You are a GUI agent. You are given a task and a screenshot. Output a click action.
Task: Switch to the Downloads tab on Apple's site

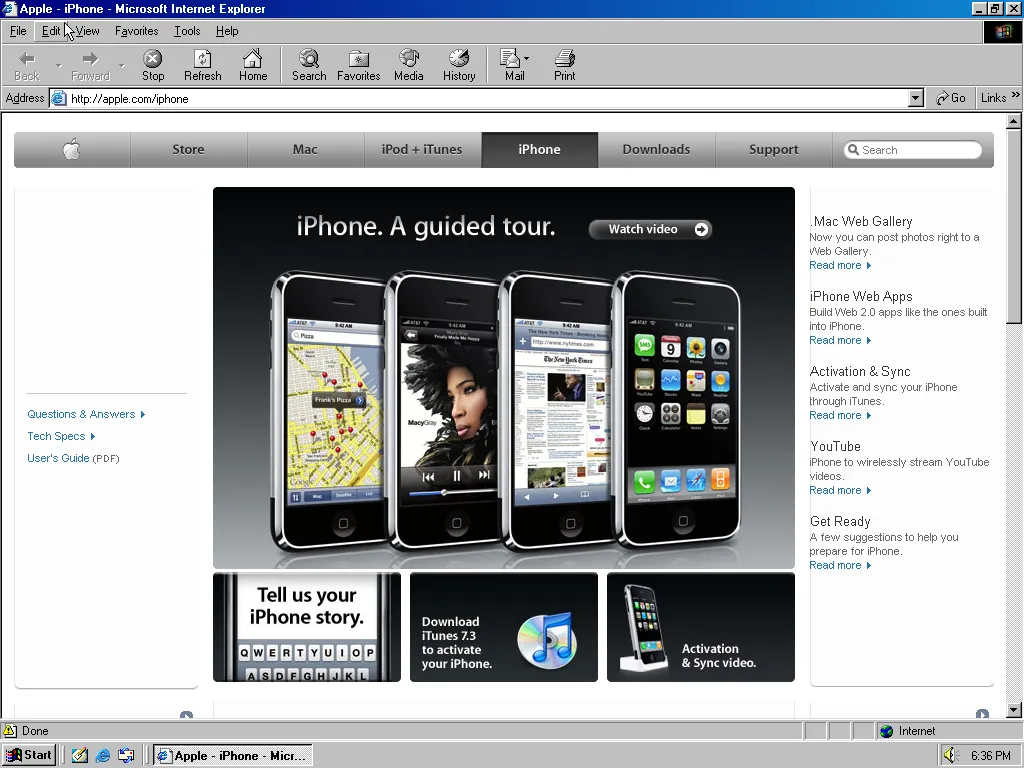click(x=656, y=149)
